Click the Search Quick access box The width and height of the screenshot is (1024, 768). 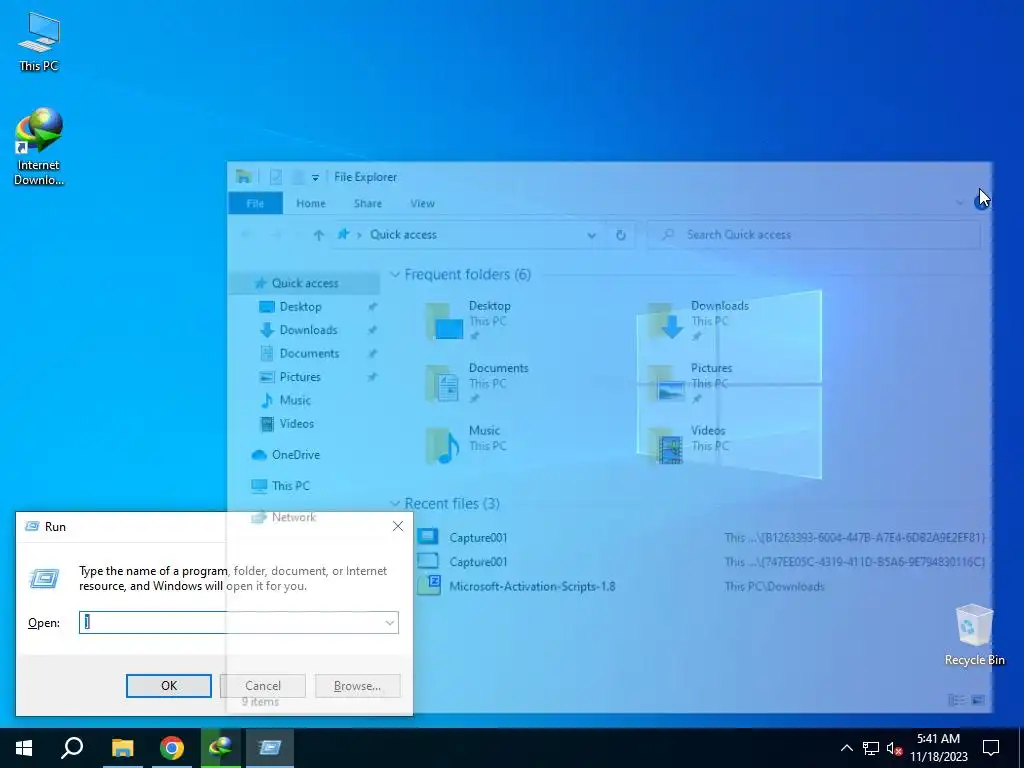pos(814,234)
